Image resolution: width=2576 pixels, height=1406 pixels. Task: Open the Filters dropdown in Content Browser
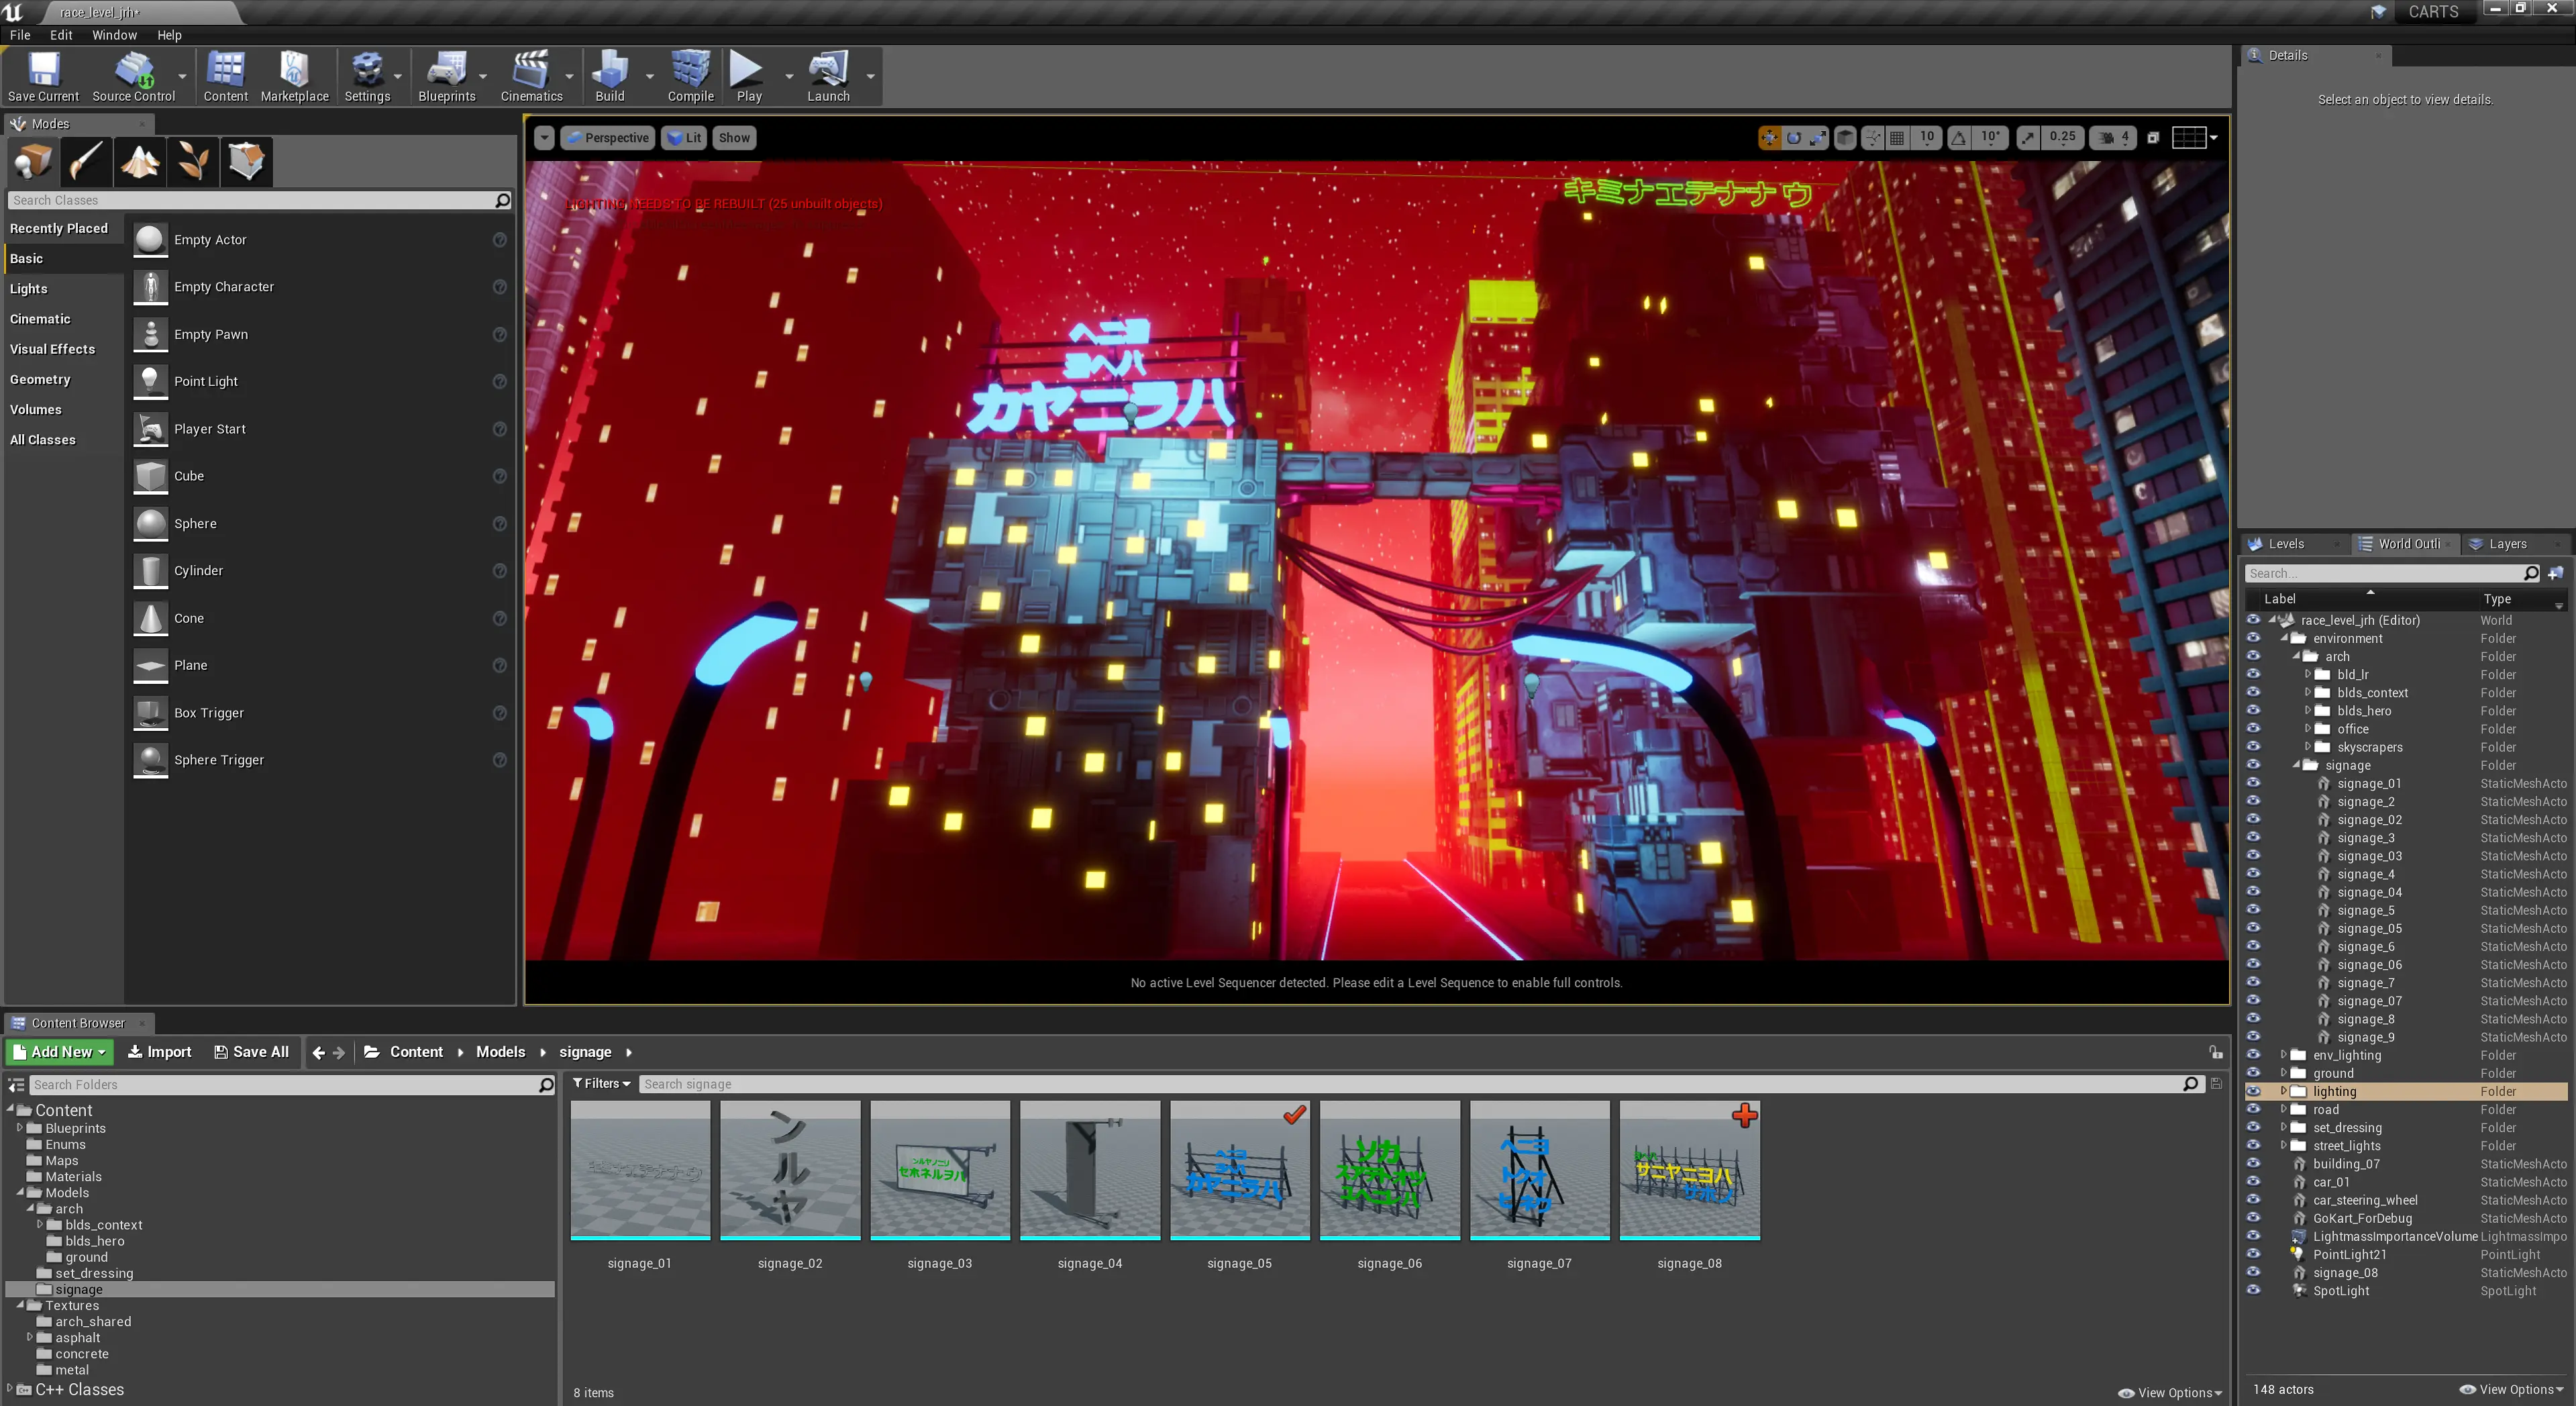[x=601, y=1084]
